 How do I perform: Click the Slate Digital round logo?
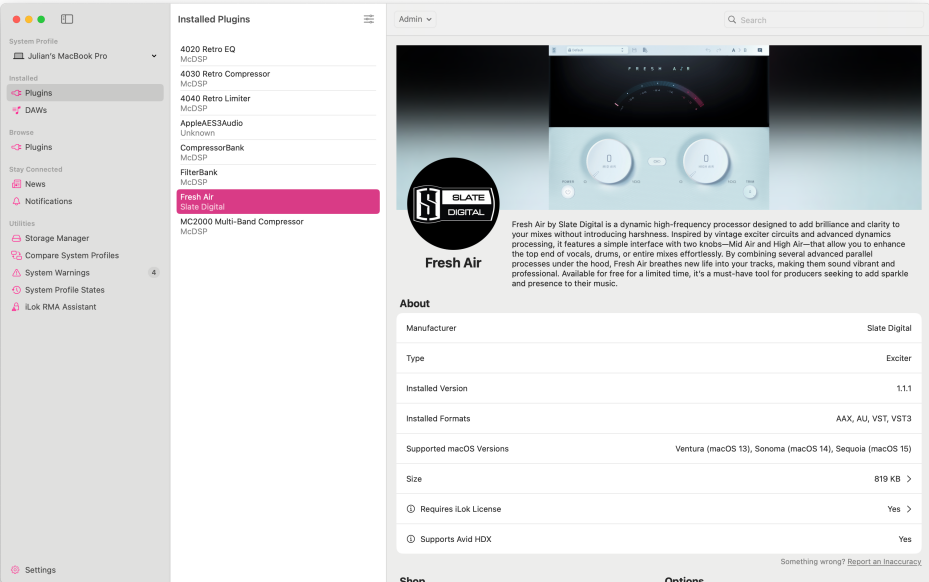point(453,203)
